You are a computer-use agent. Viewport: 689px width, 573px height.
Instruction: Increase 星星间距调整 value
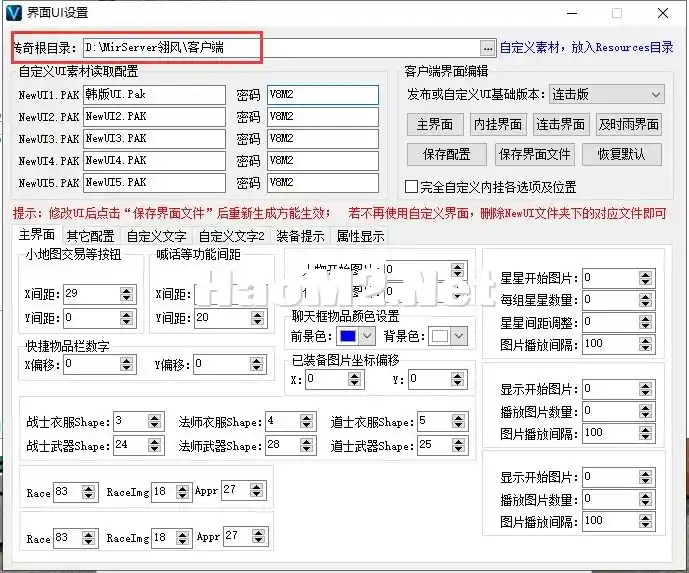[x=645, y=319]
